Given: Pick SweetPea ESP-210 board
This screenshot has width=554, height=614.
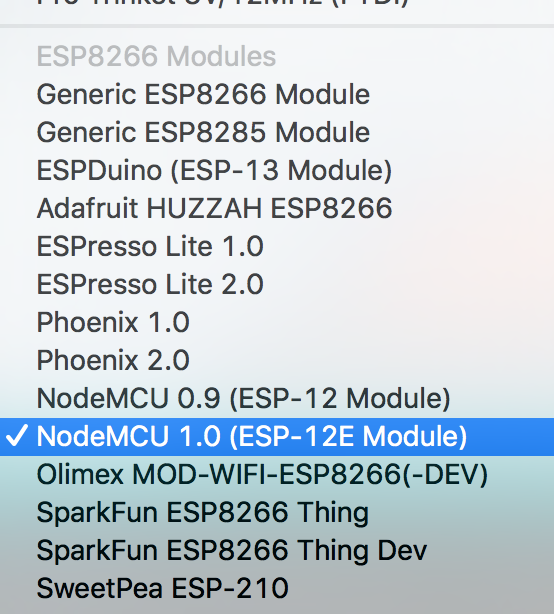Looking at the screenshot, I should [x=277, y=589].
